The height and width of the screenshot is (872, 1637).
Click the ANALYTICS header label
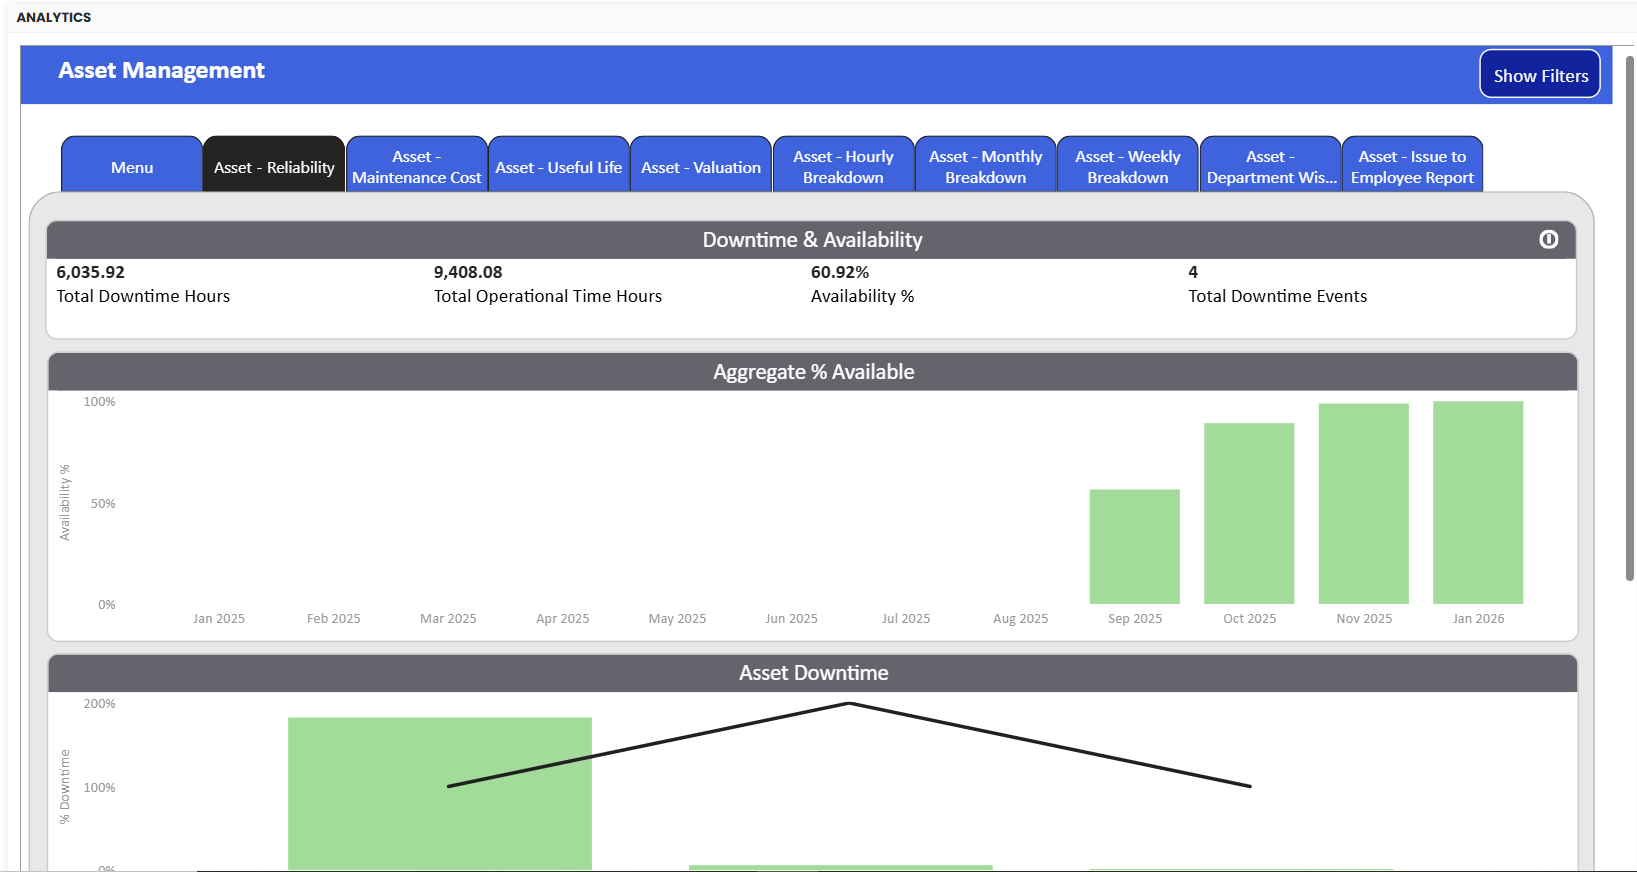coord(54,17)
